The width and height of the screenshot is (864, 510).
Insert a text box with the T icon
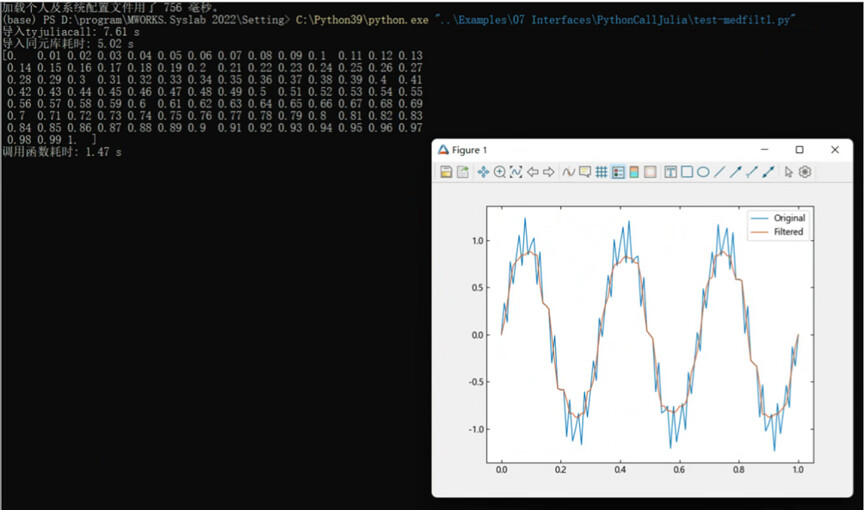tap(671, 172)
